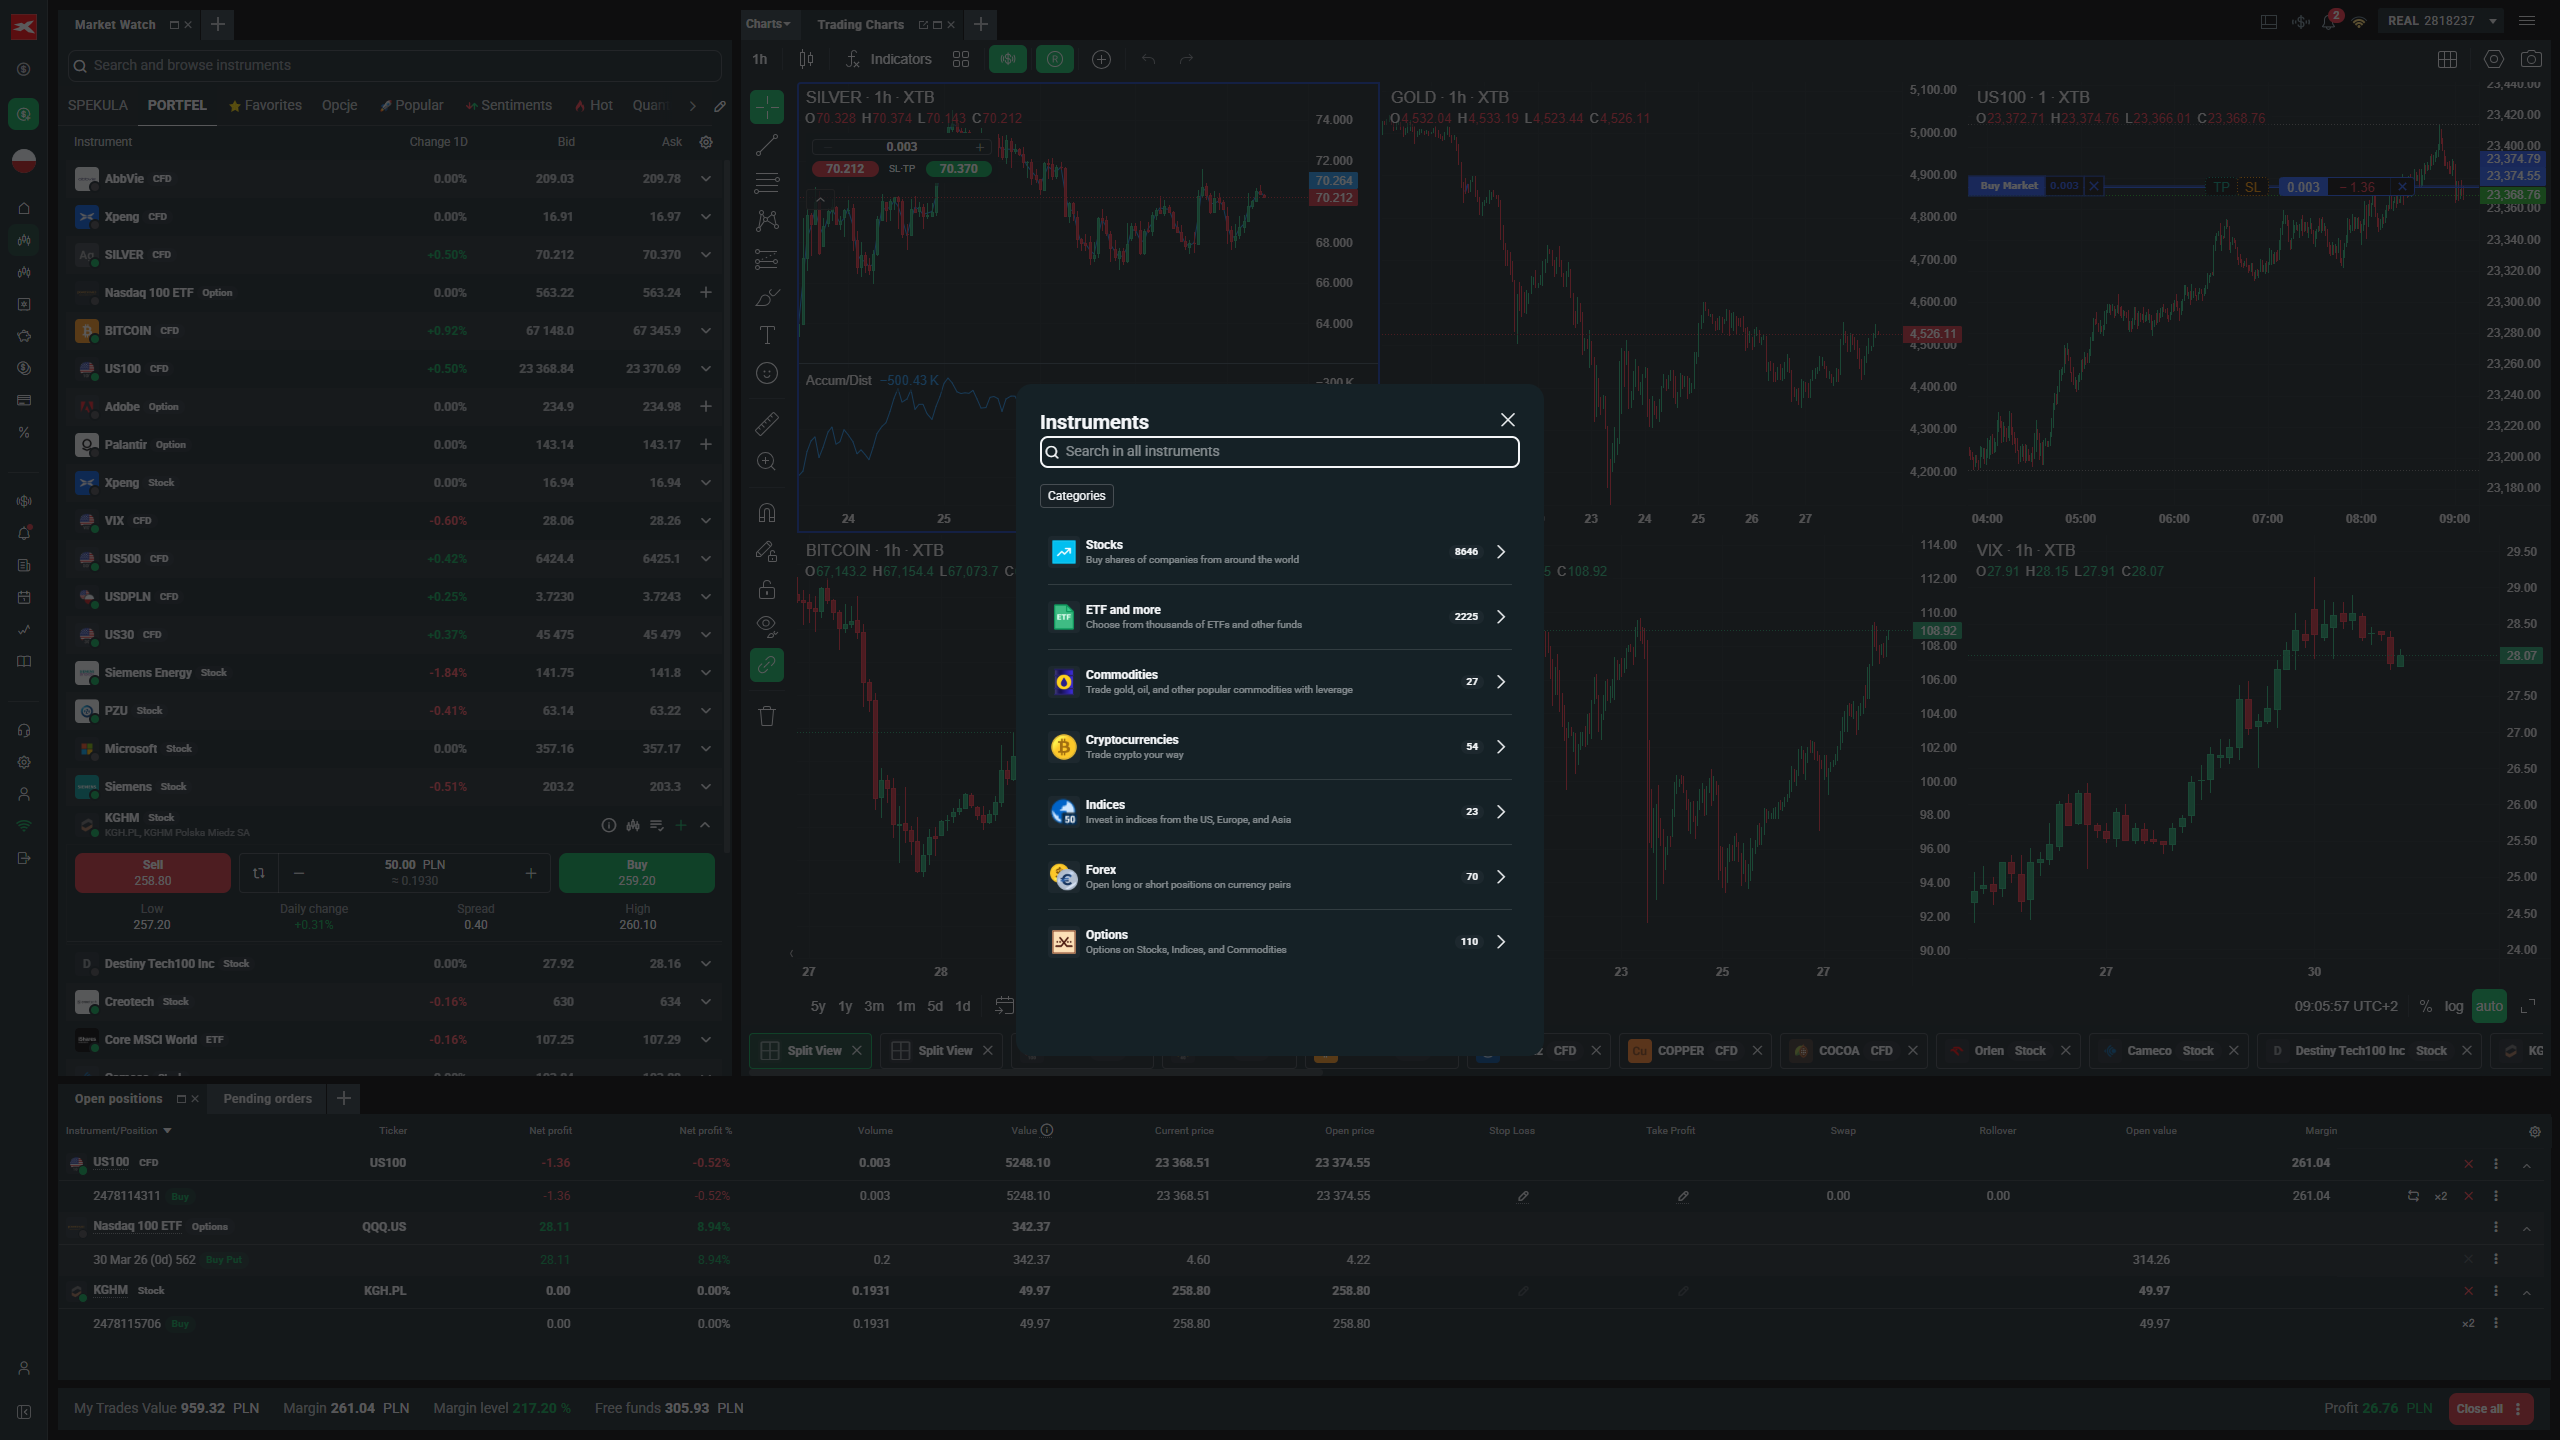Click the Stocks category icon

pos(1063,552)
